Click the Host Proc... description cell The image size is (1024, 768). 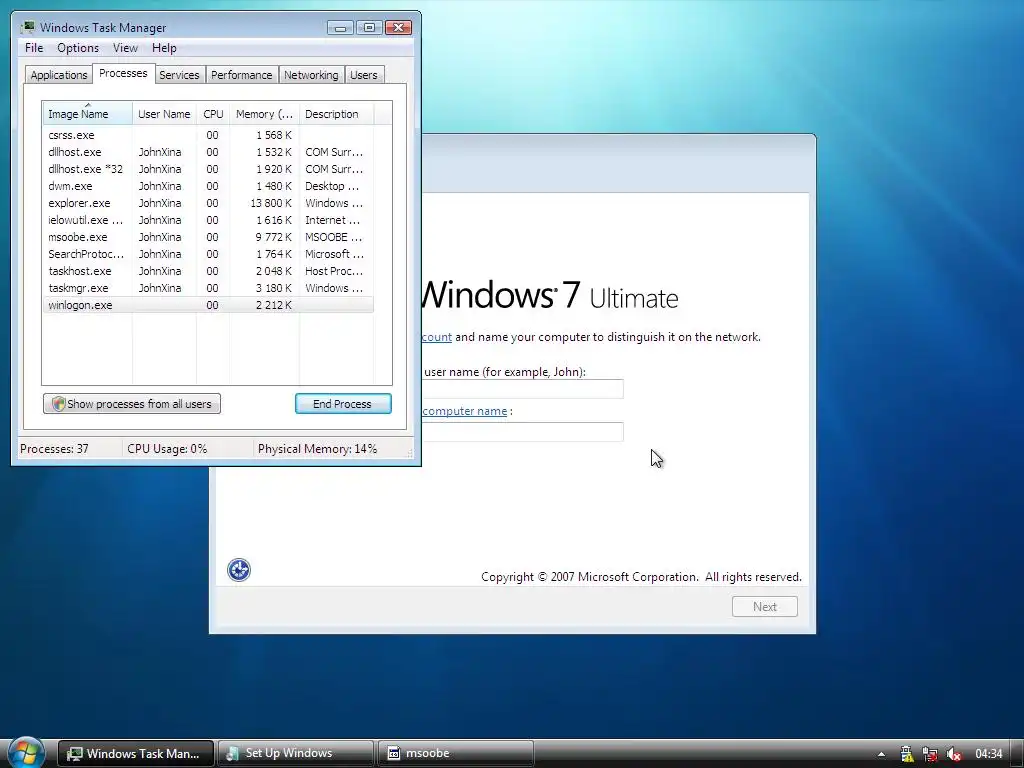pos(334,271)
